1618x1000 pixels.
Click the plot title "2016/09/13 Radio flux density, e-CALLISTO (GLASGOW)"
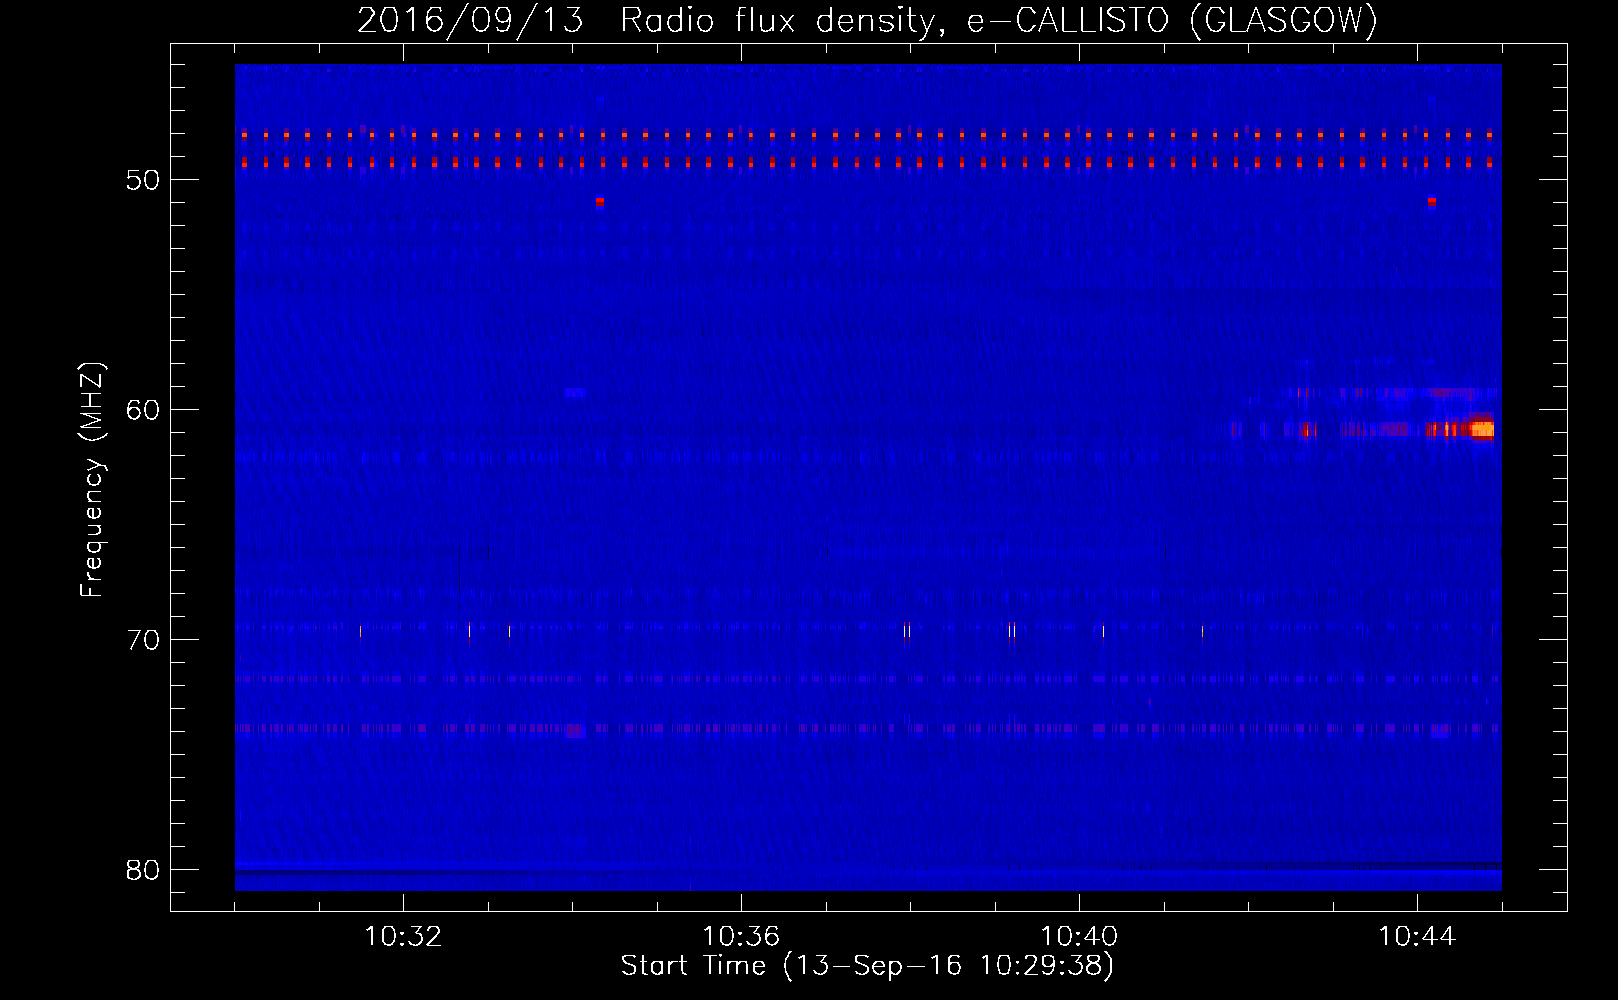pyautogui.click(x=867, y=20)
